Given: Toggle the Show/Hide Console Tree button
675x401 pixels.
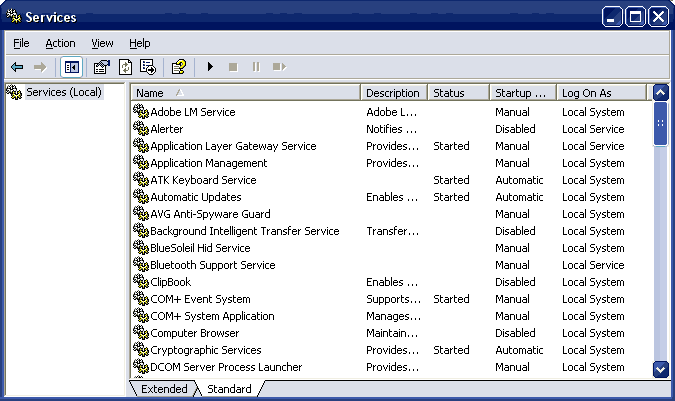Looking at the screenshot, I should 71,67.
